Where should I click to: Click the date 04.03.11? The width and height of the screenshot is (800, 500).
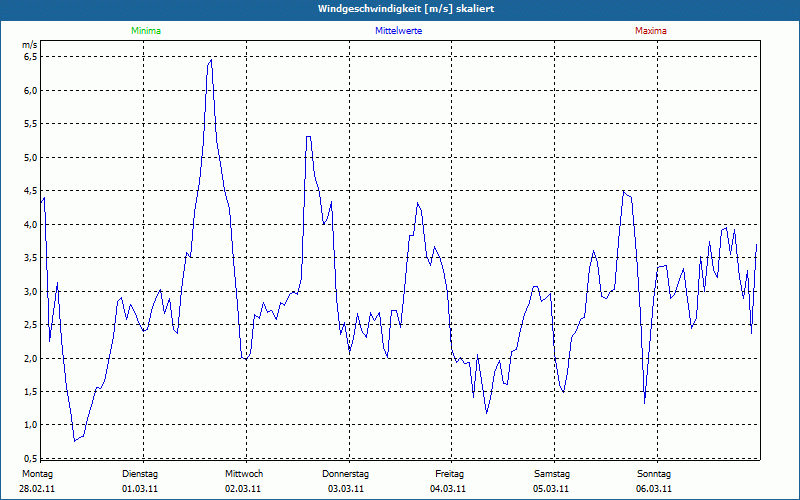(448, 489)
